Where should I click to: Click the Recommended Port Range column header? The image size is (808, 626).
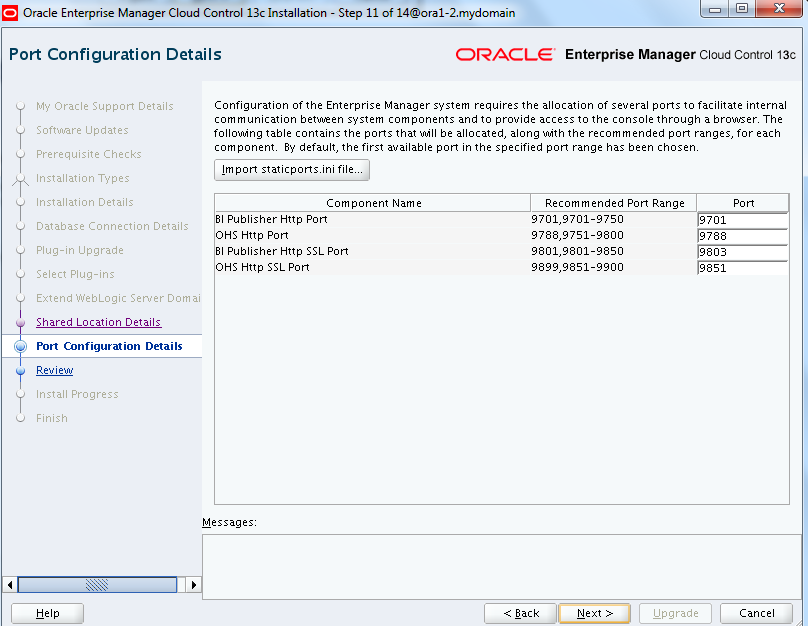point(614,203)
